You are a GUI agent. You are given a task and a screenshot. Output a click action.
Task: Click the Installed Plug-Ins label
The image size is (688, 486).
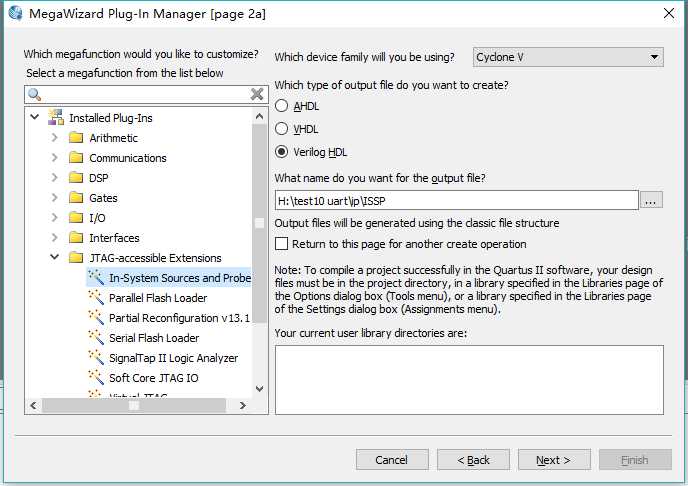tap(111, 118)
